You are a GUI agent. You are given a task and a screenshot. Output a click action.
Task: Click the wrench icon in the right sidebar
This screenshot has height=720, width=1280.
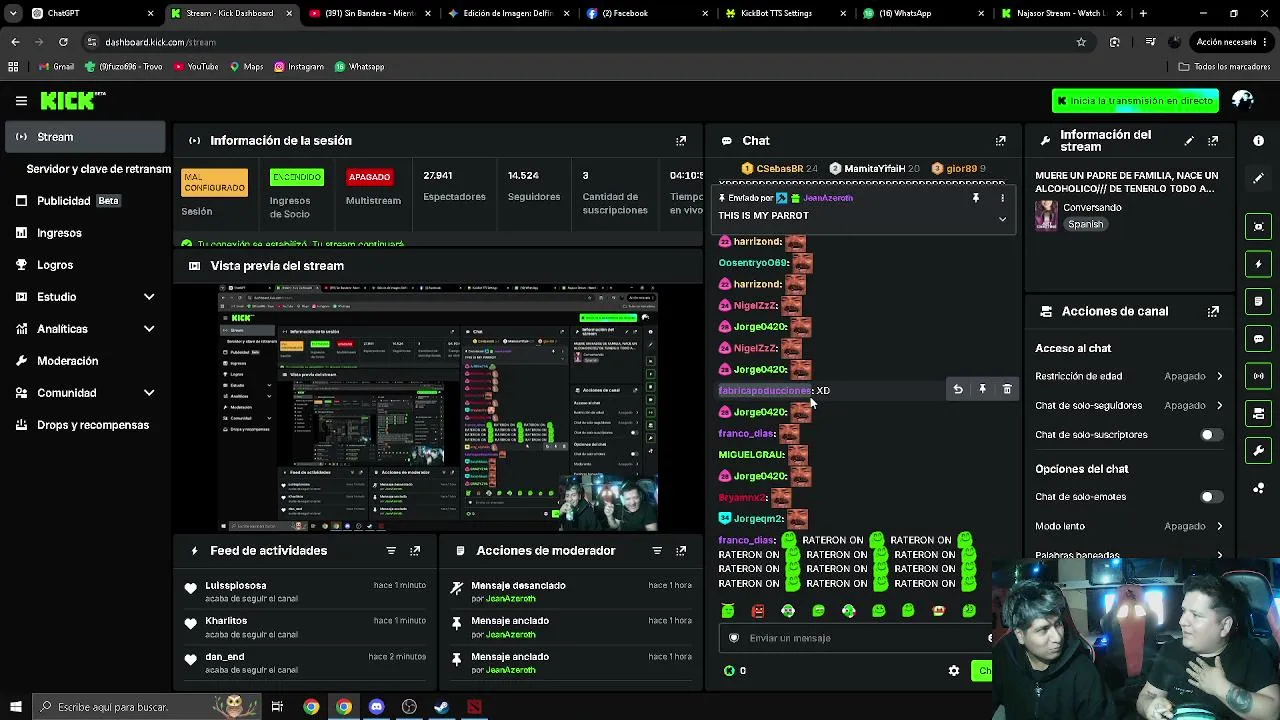[1259, 451]
